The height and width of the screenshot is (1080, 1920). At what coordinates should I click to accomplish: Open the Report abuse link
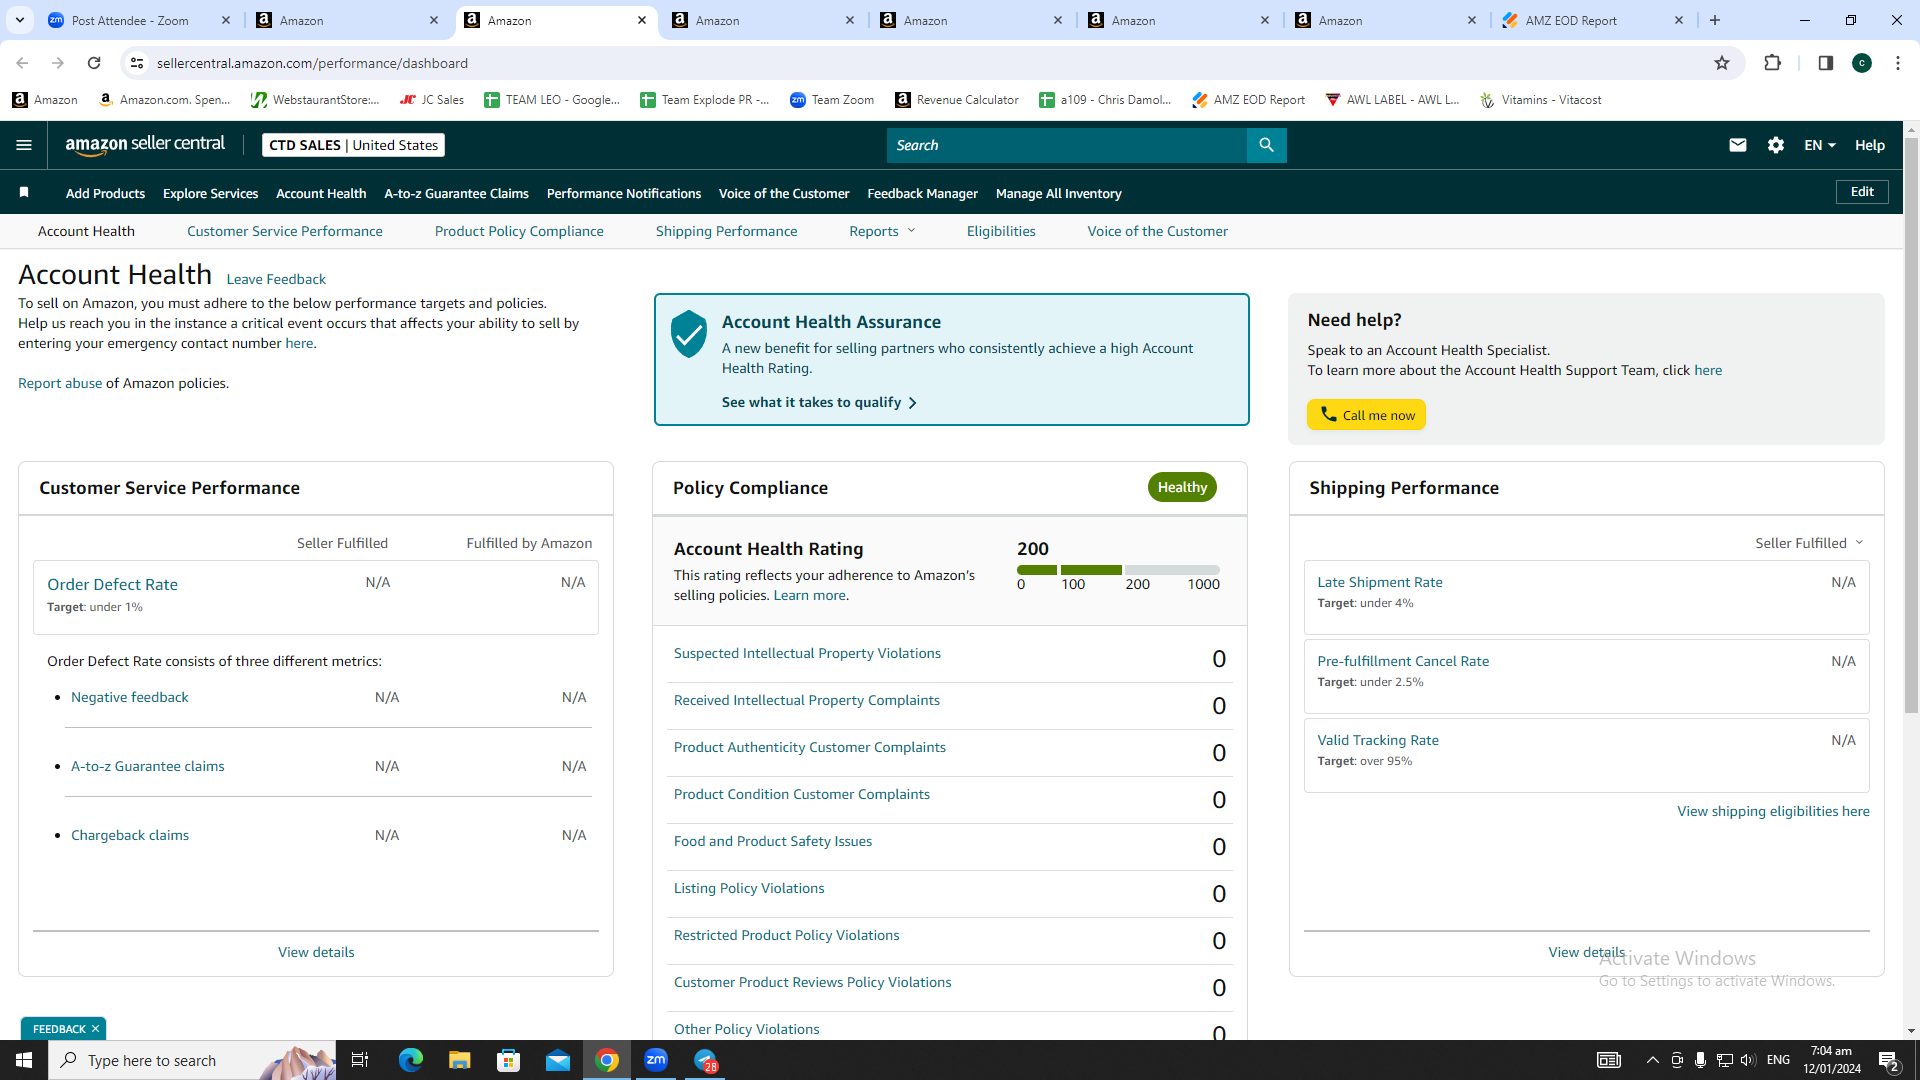point(60,383)
